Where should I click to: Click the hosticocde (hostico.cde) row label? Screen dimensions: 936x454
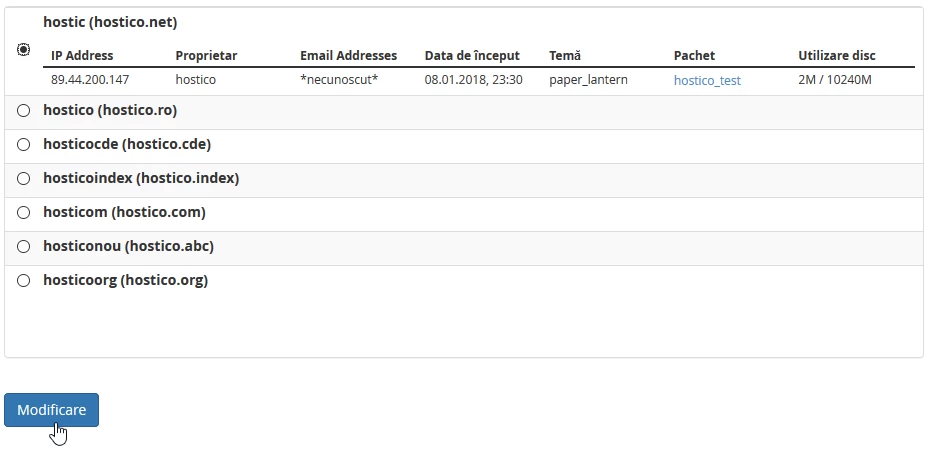(x=127, y=144)
